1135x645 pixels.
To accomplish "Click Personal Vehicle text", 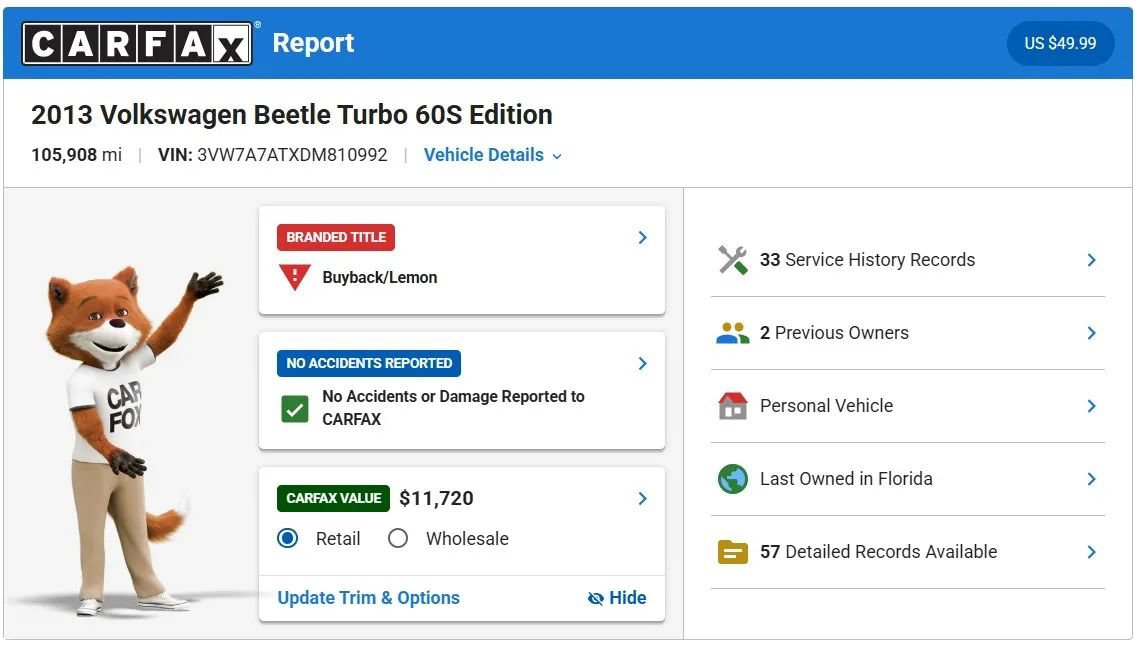I will pos(826,406).
